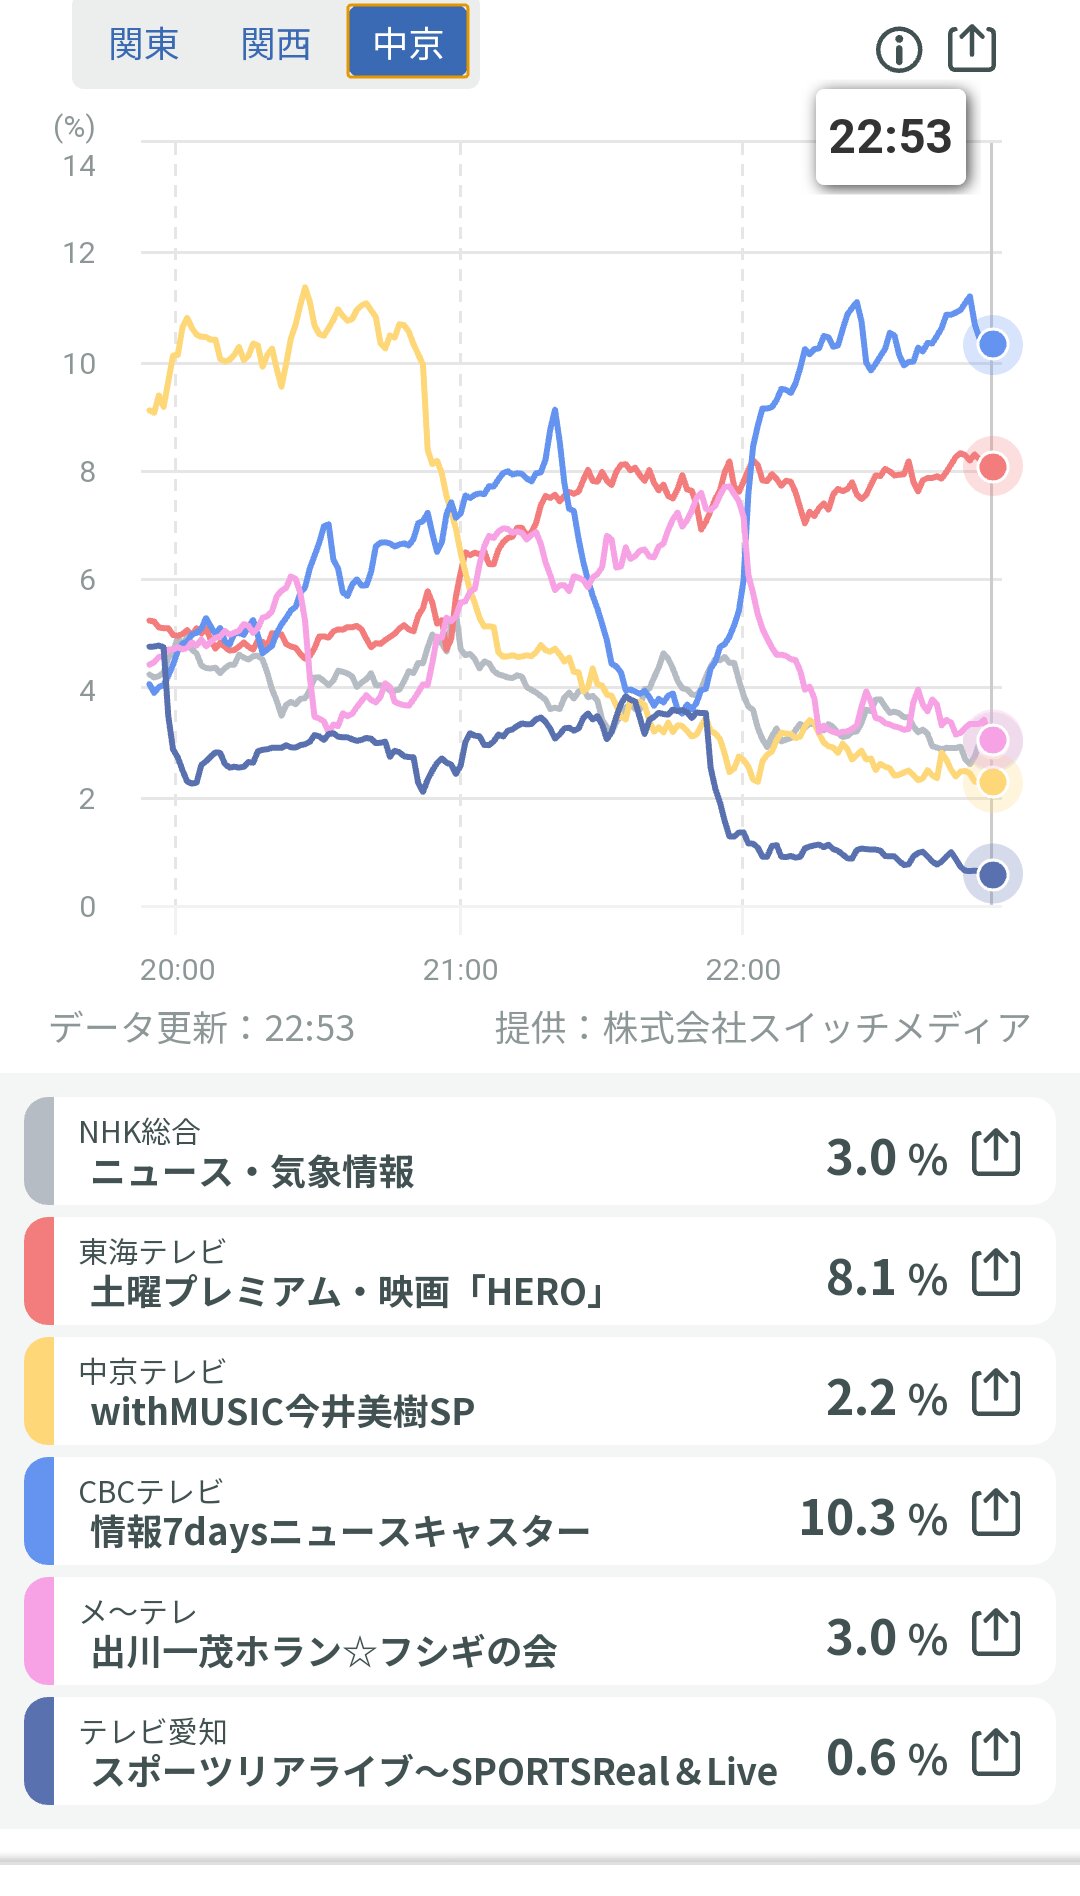Share the テレビ愛知 sports program rating
1080x1896 pixels.
pos(996,1753)
